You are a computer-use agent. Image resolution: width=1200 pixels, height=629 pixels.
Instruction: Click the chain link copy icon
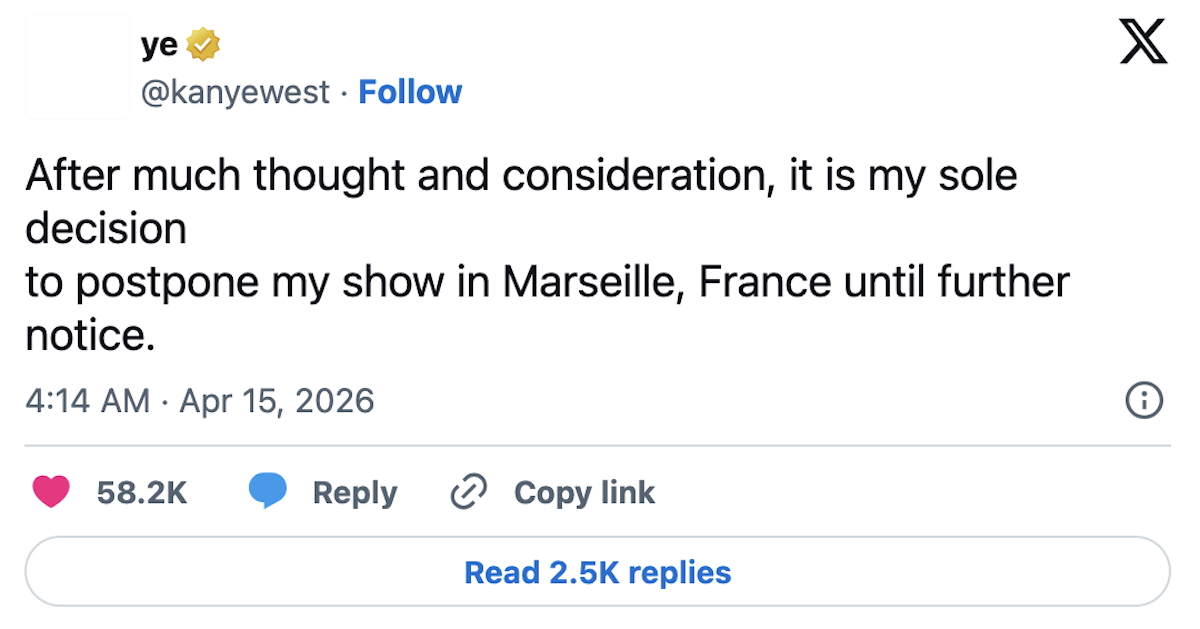[x=467, y=492]
